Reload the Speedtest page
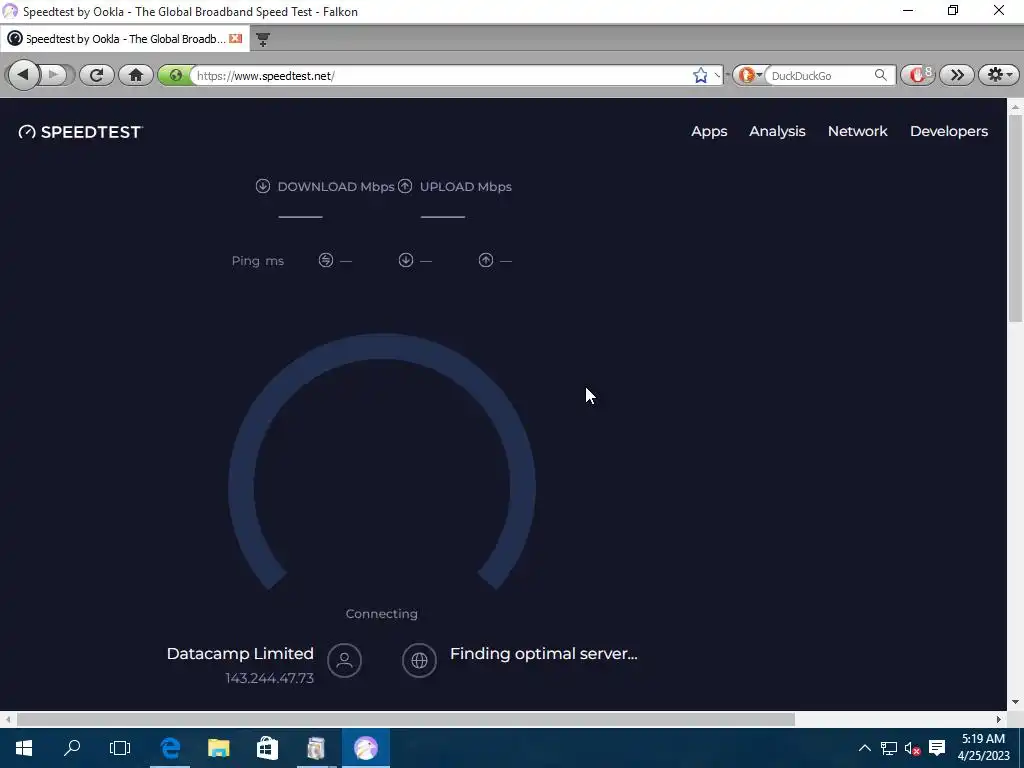The height and width of the screenshot is (768, 1024). (x=97, y=75)
